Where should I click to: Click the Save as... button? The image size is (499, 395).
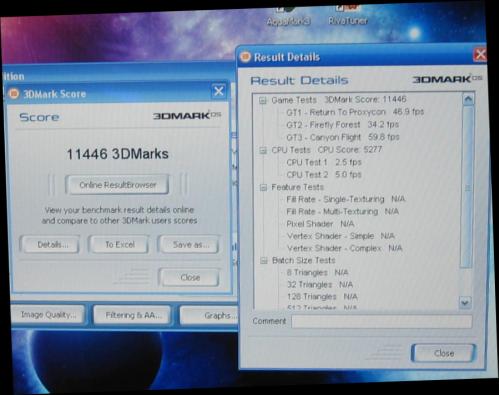[189, 245]
